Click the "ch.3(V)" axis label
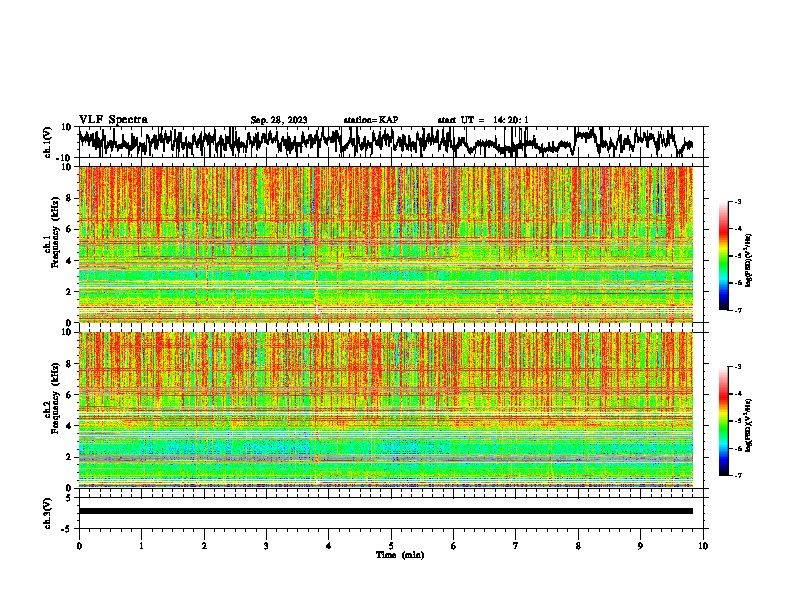 click(x=48, y=513)
